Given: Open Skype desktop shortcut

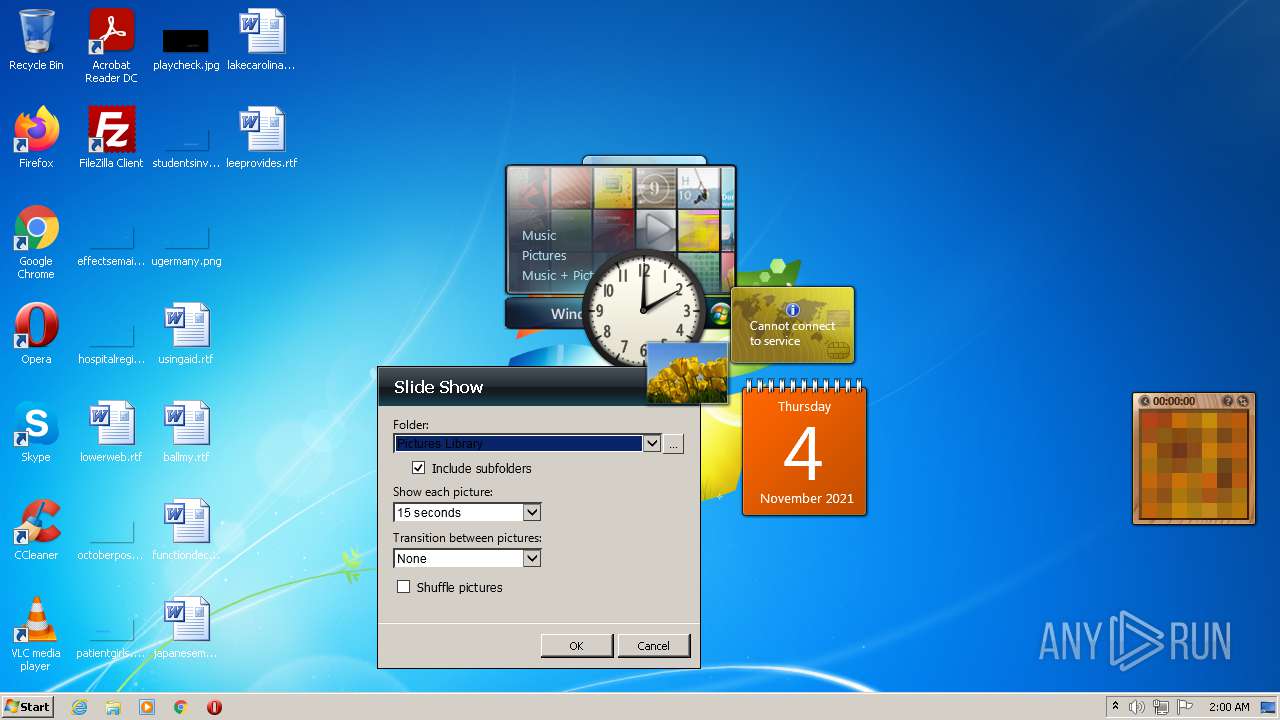Looking at the screenshot, I should coord(36,432).
